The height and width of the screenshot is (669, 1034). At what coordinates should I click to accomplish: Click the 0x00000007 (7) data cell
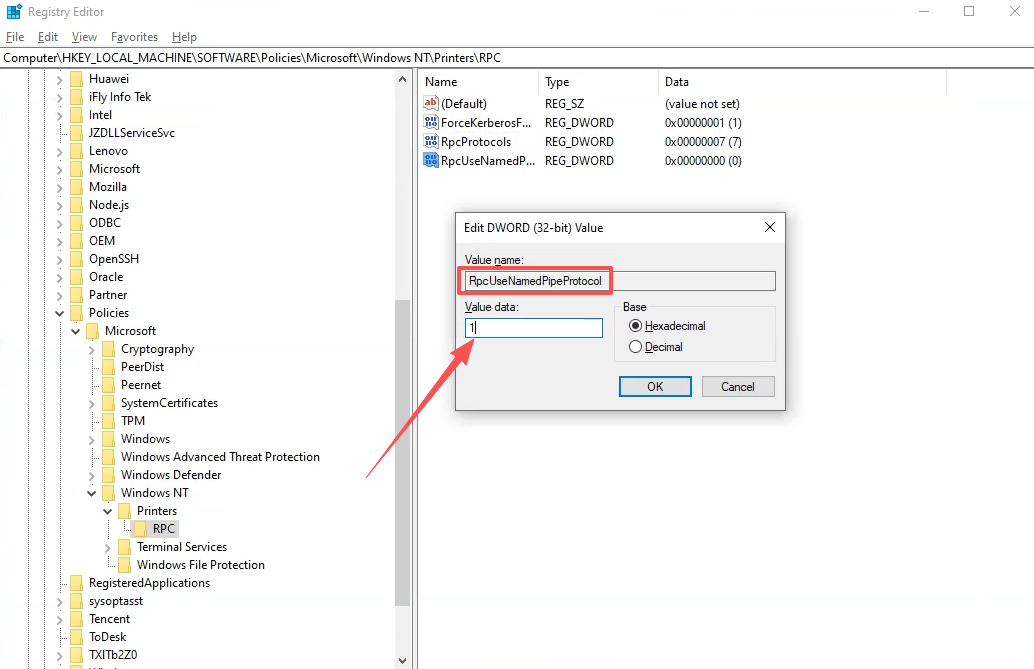tap(703, 142)
